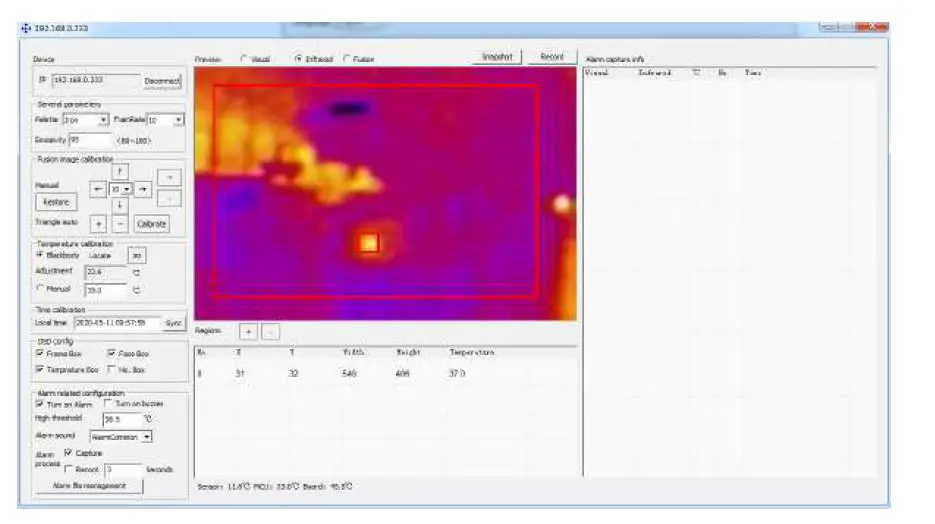Click the Disconnect button
935x524 pixels.
pyautogui.click(x=162, y=80)
